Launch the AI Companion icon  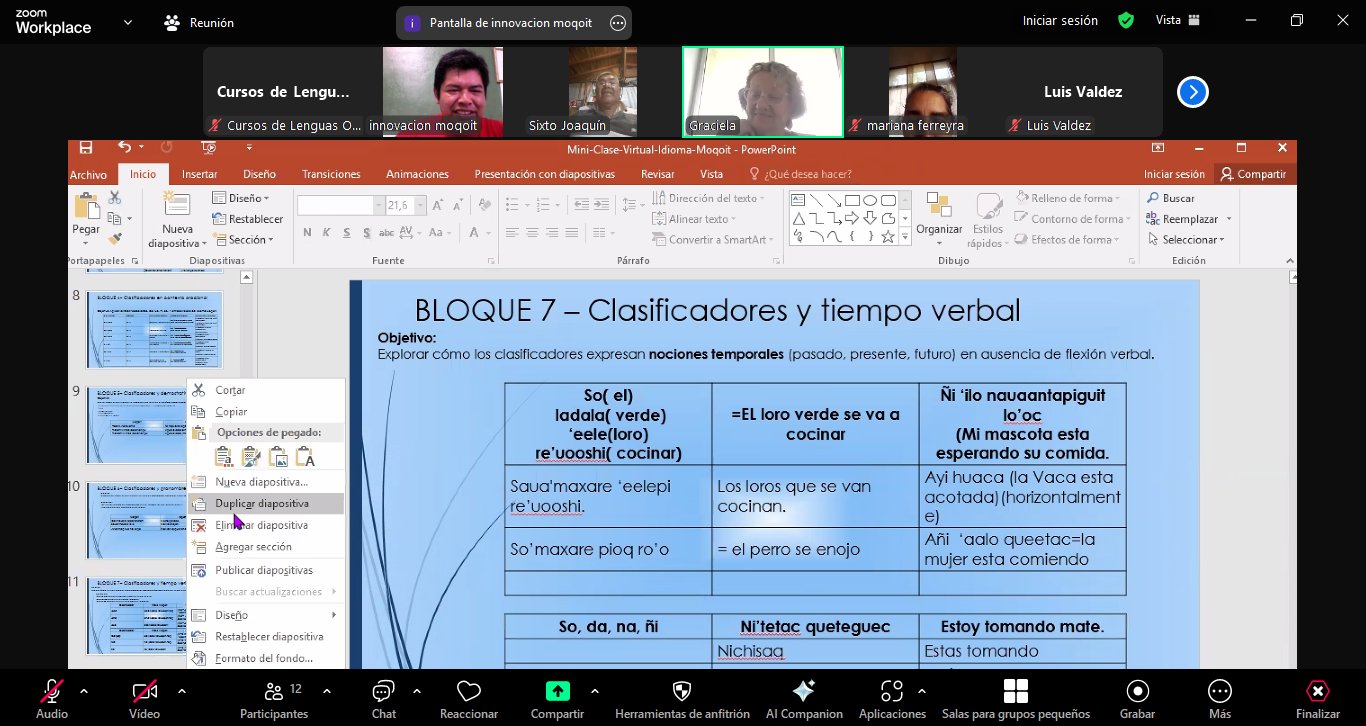pyautogui.click(x=803, y=692)
